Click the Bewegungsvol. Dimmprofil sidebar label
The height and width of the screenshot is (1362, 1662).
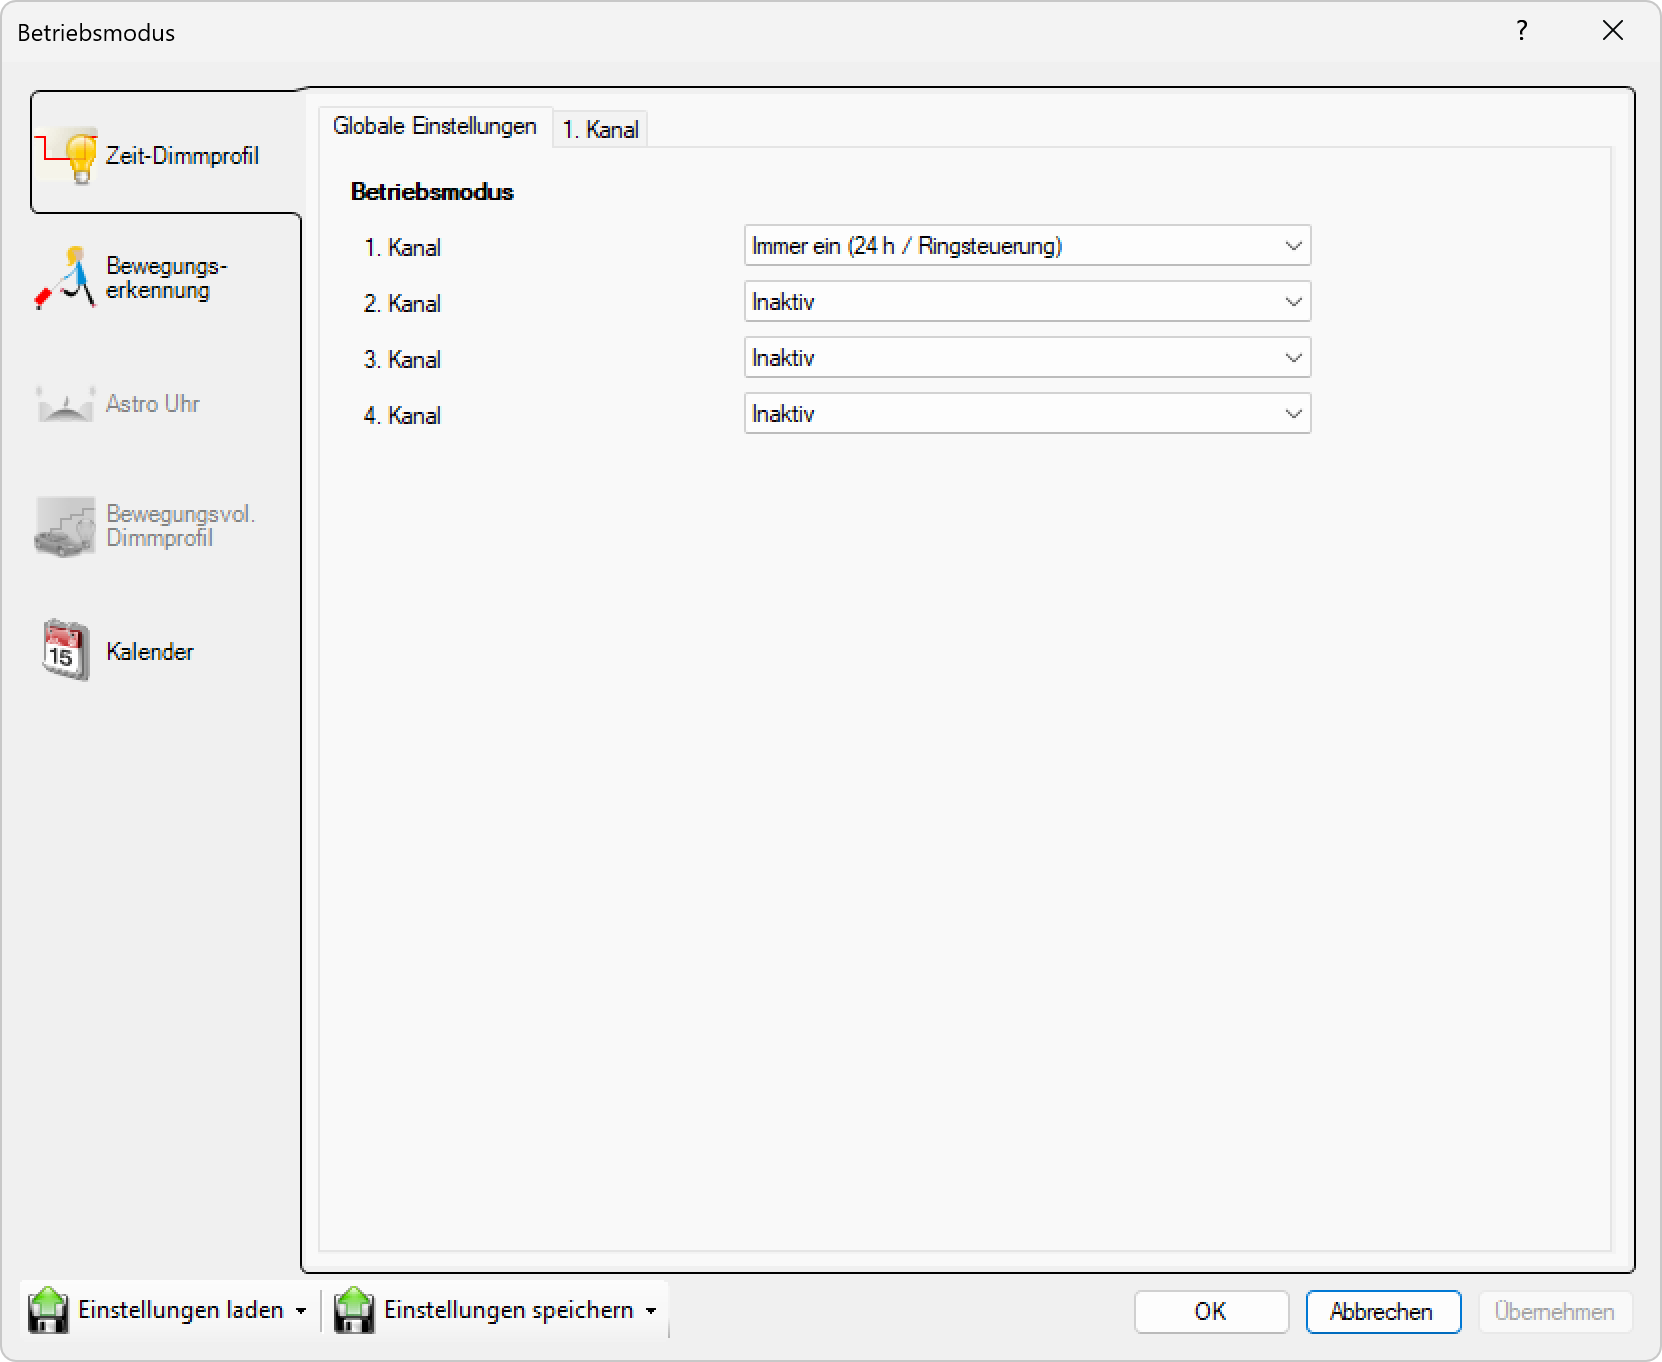point(181,526)
